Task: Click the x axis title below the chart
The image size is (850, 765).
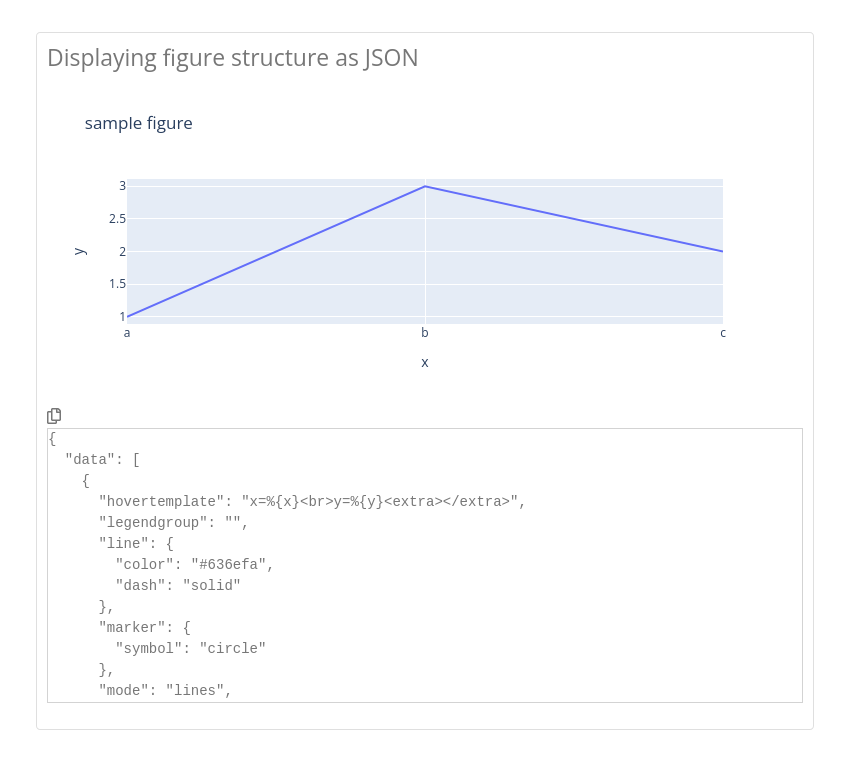Action: coord(424,362)
